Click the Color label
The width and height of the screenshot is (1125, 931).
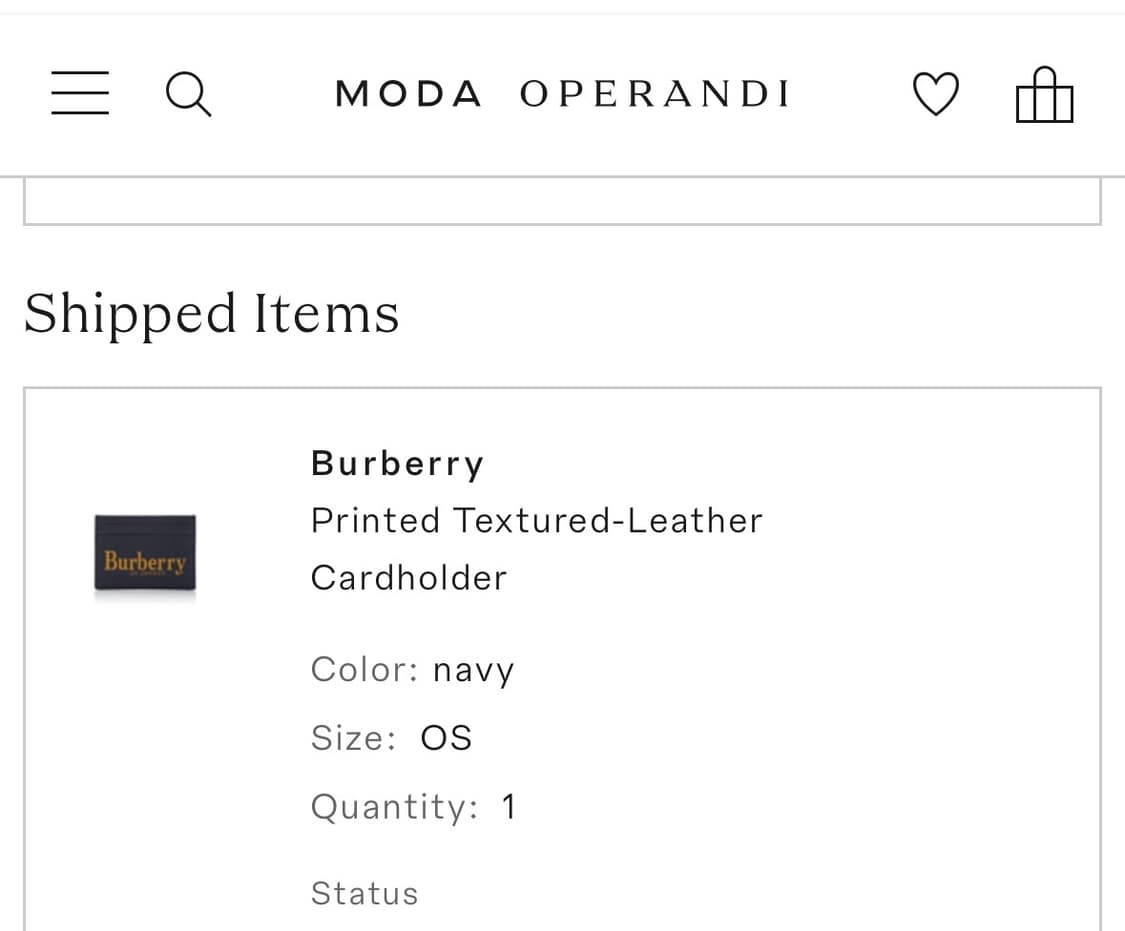point(364,669)
